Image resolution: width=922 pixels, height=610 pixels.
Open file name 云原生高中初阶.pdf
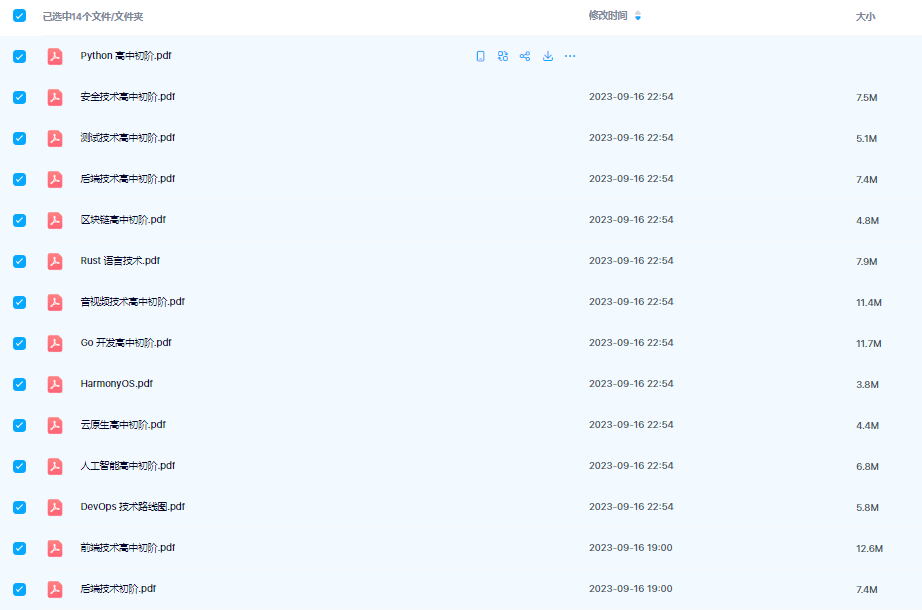click(123, 425)
